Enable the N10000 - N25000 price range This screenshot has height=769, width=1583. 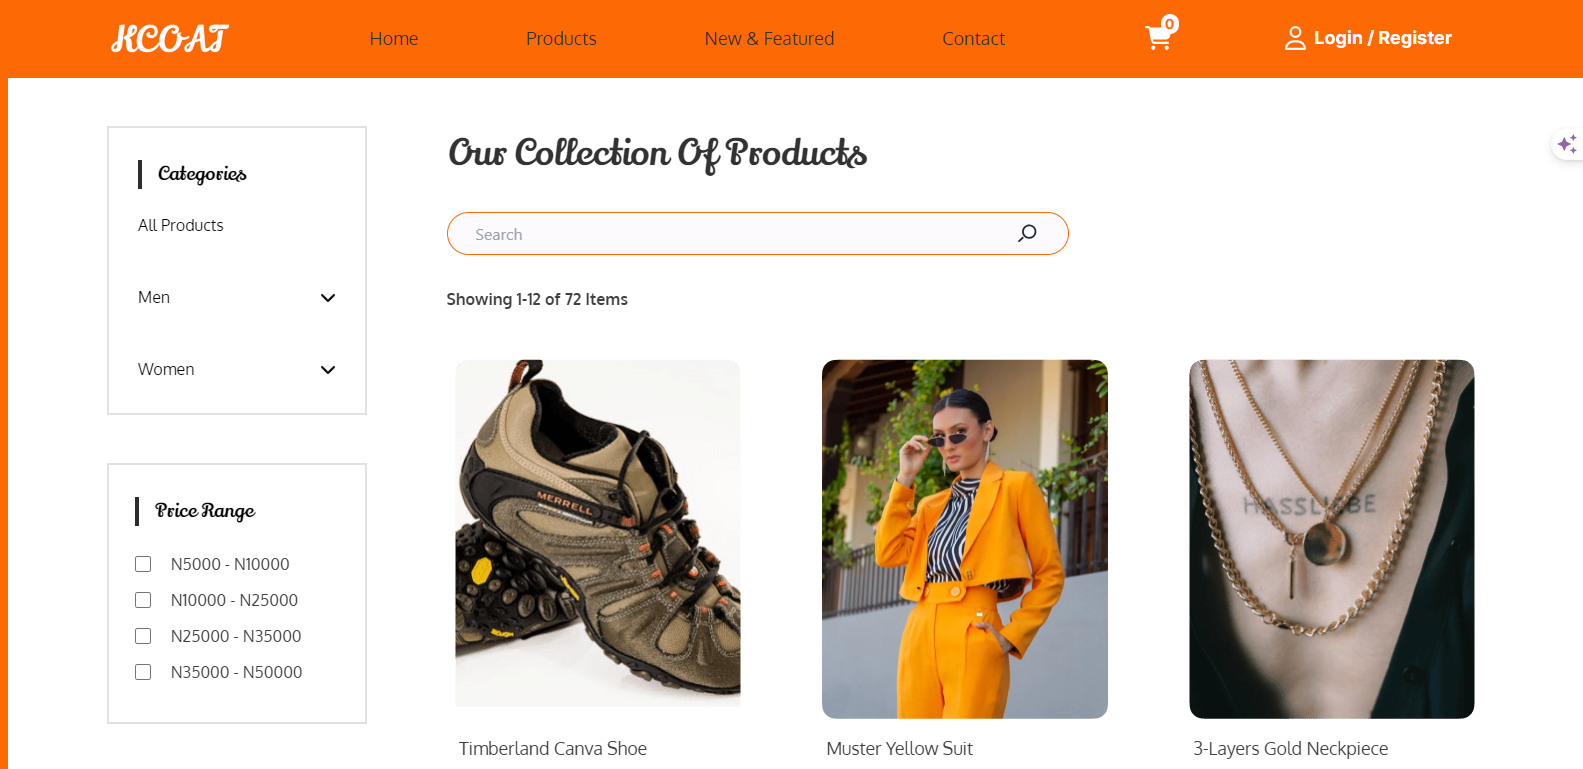[143, 599]
